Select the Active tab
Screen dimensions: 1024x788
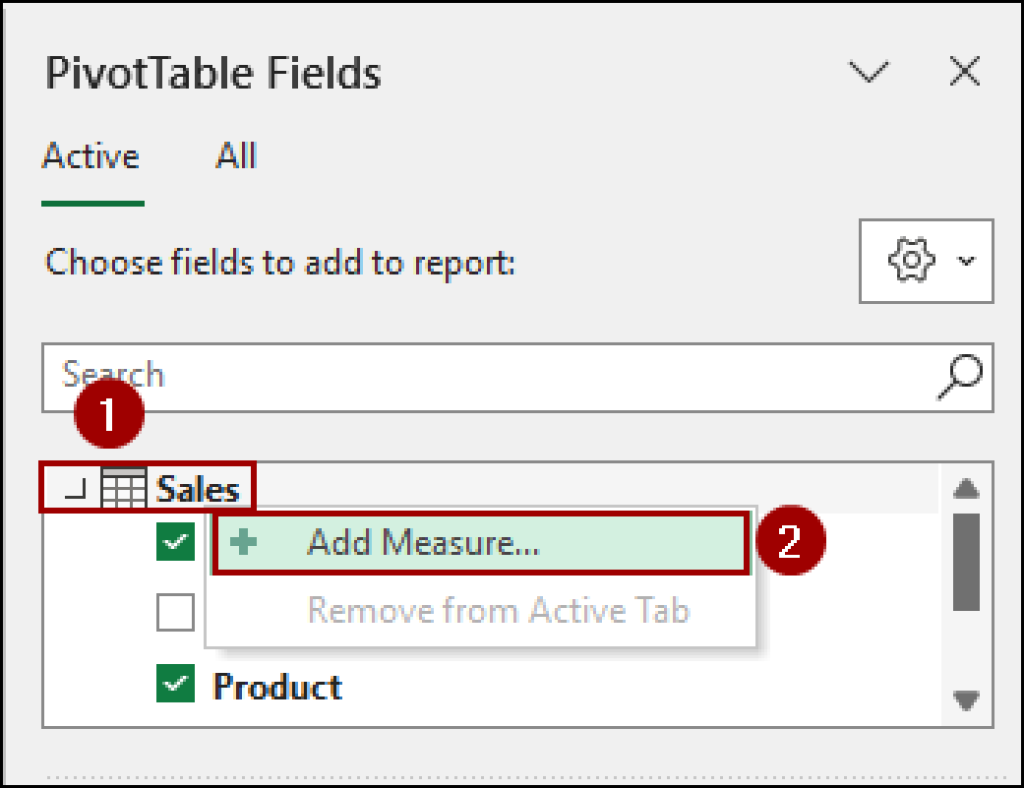click(x=90, y=156)
